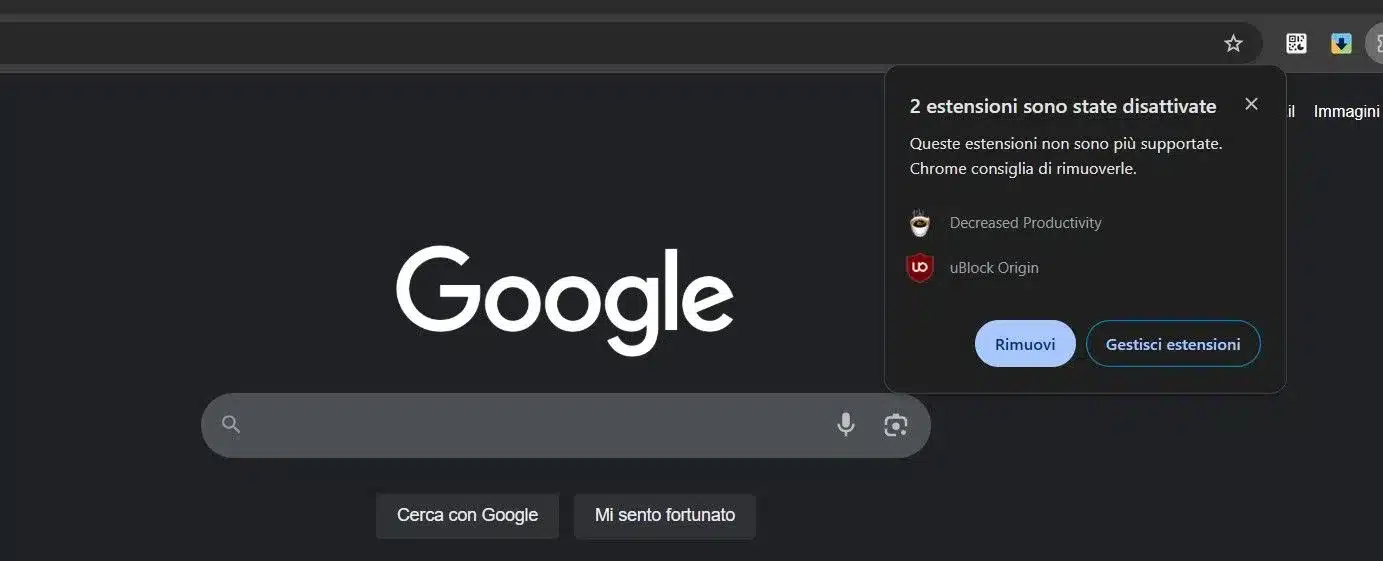Bookmark this page with the star icon
This screenshot has height=561, width=1383.
pyautogui.click(x=1233, y=43)
